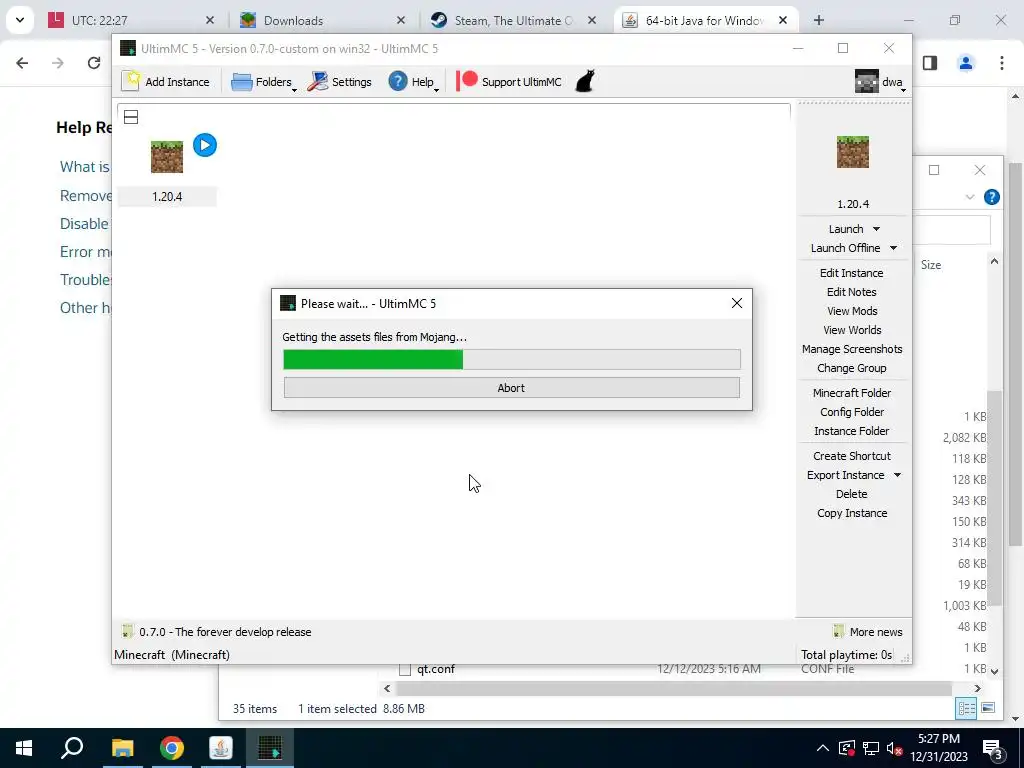The width and height of the screenshot is (1024, 768).
Task: Click the assets download progress bar
Action: [x=511, y=359]
